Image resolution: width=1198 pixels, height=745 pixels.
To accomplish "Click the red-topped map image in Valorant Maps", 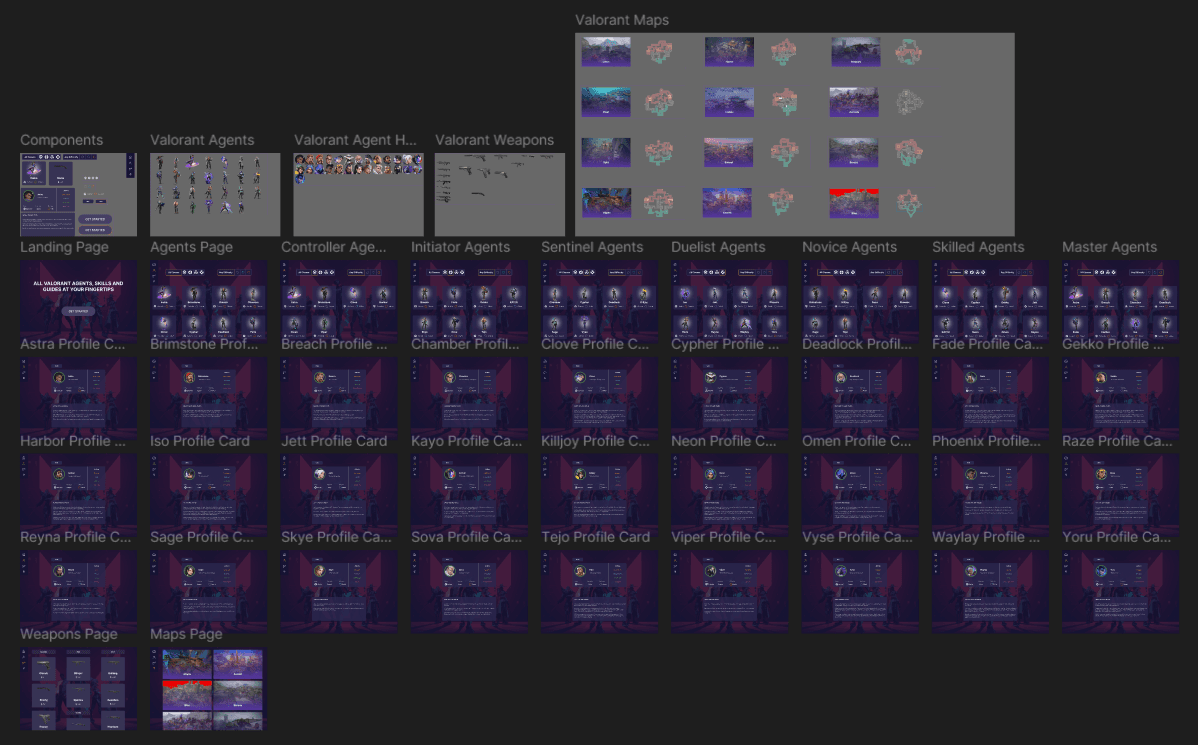I will click(x=853, y=203).
